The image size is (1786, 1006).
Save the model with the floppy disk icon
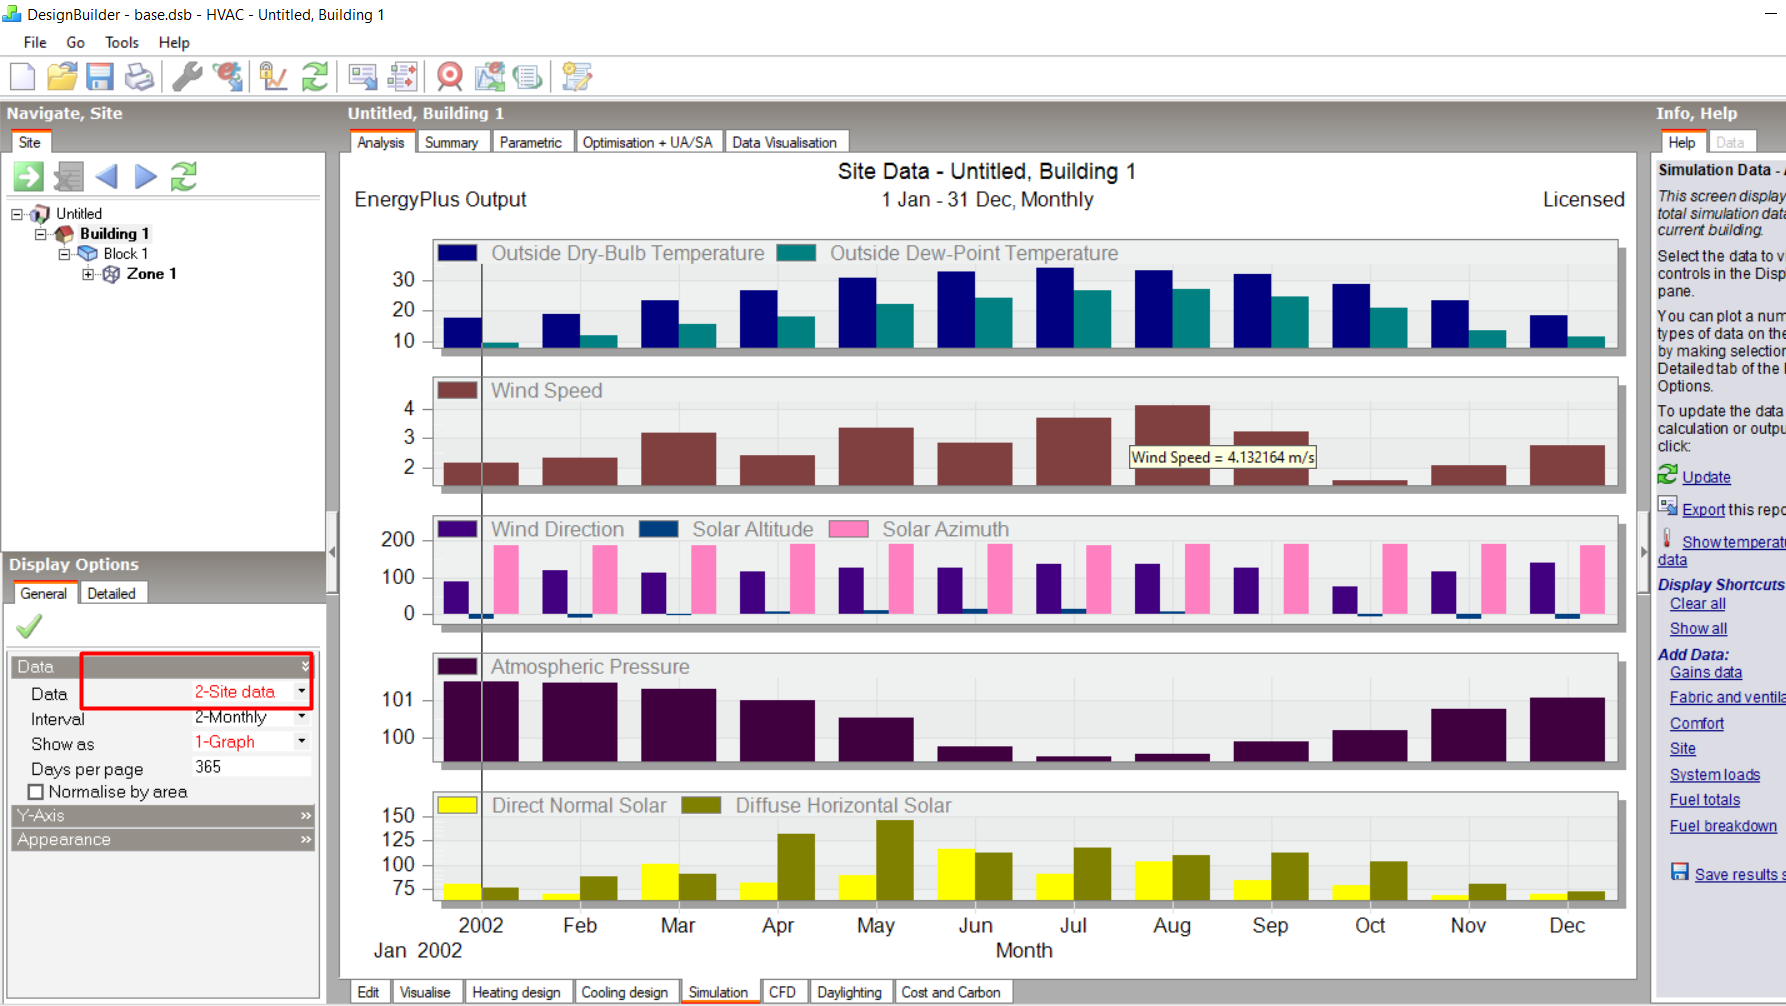point(100,76)
